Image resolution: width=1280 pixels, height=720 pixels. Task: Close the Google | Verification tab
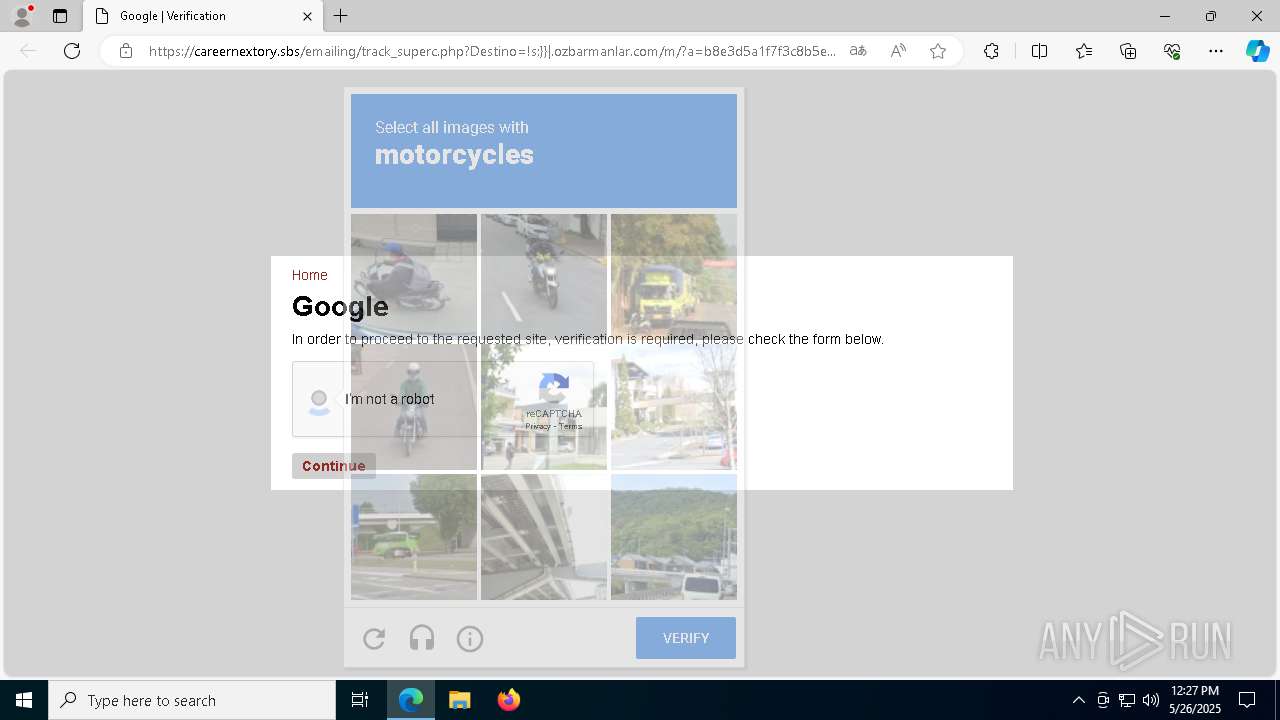click(307, 16)
